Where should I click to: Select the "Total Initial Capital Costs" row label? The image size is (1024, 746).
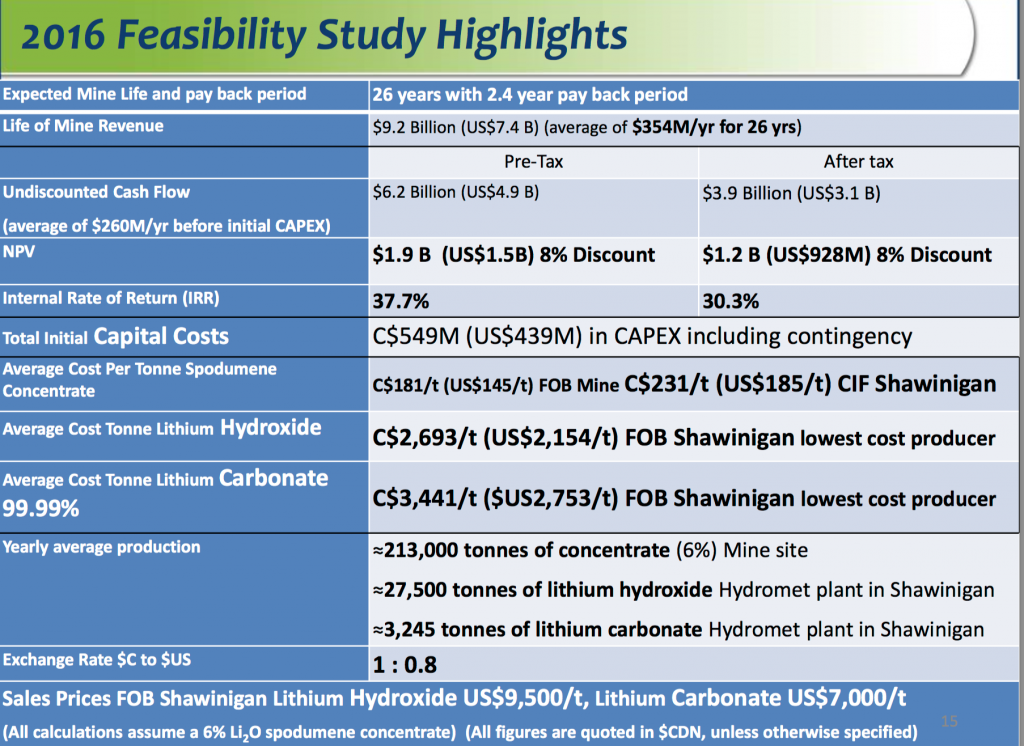point(116,337)
